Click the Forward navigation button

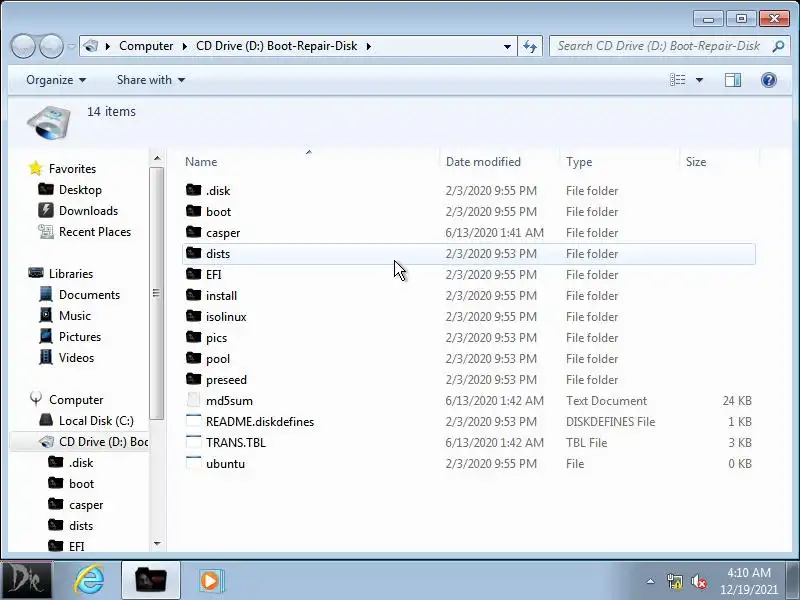(x=52, y=46)
